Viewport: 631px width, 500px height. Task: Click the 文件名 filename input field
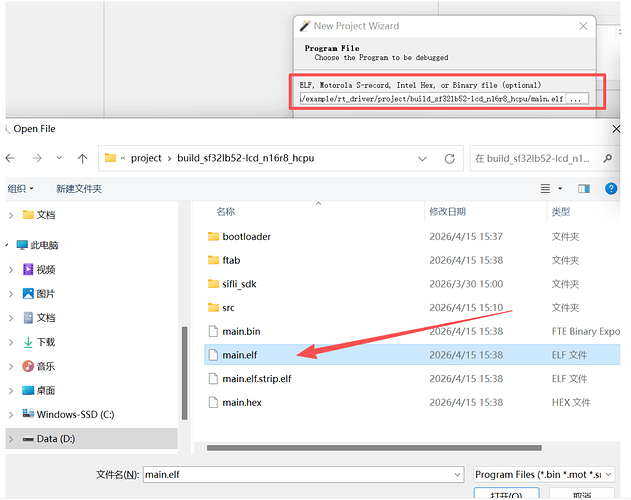pos(303,475)
